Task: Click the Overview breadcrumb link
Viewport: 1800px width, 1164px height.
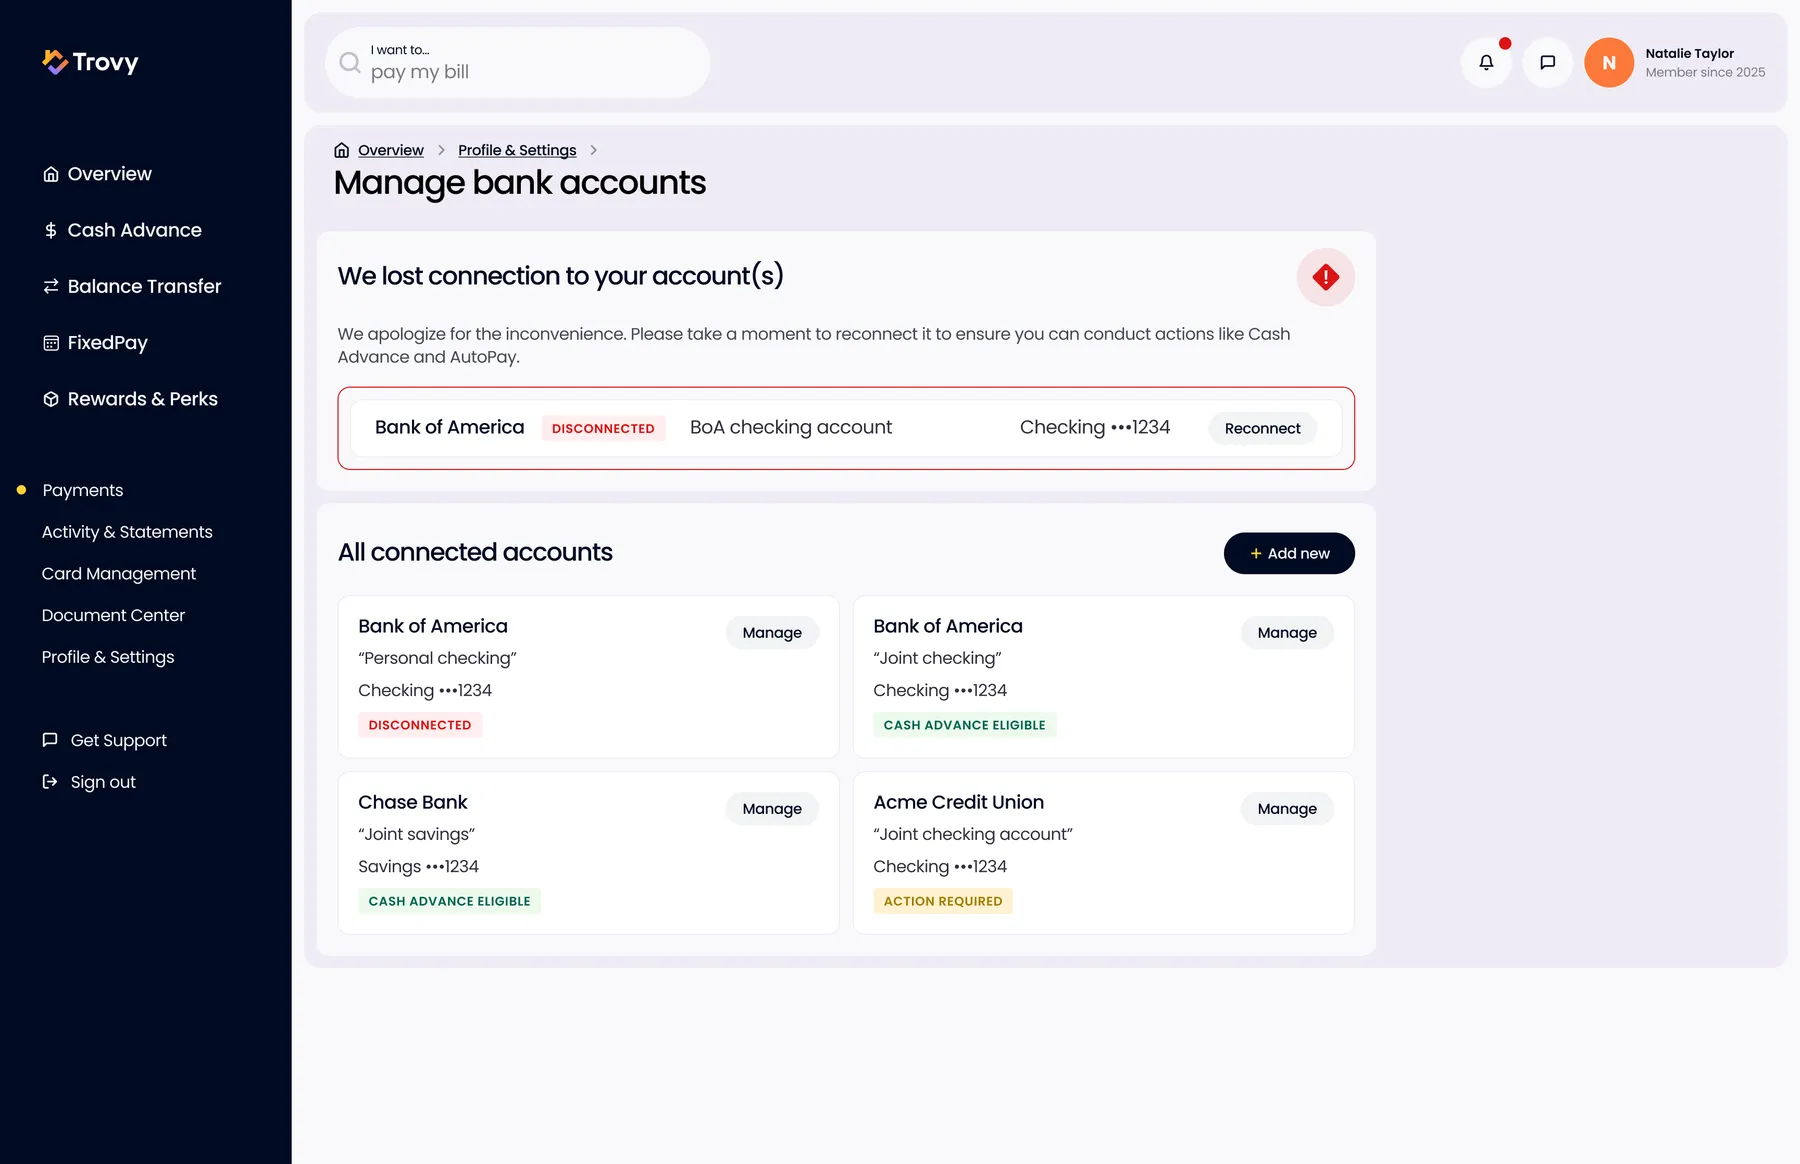Action: pyautogui.click(x=391, y=150)
